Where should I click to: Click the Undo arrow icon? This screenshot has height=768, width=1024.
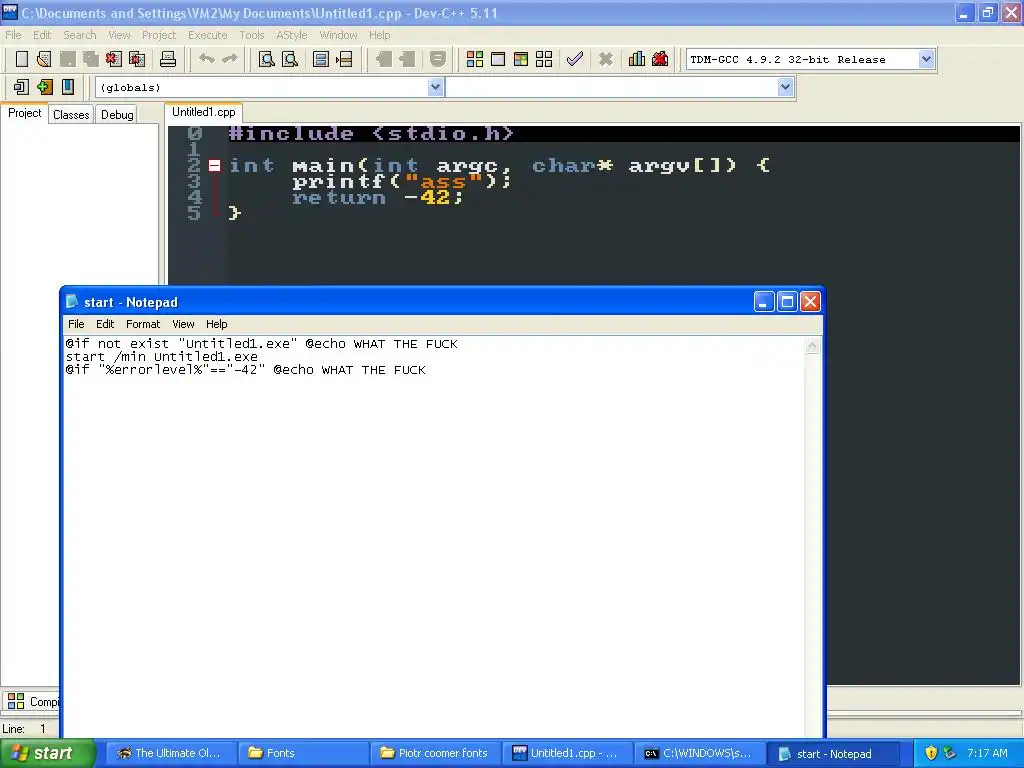207,59
